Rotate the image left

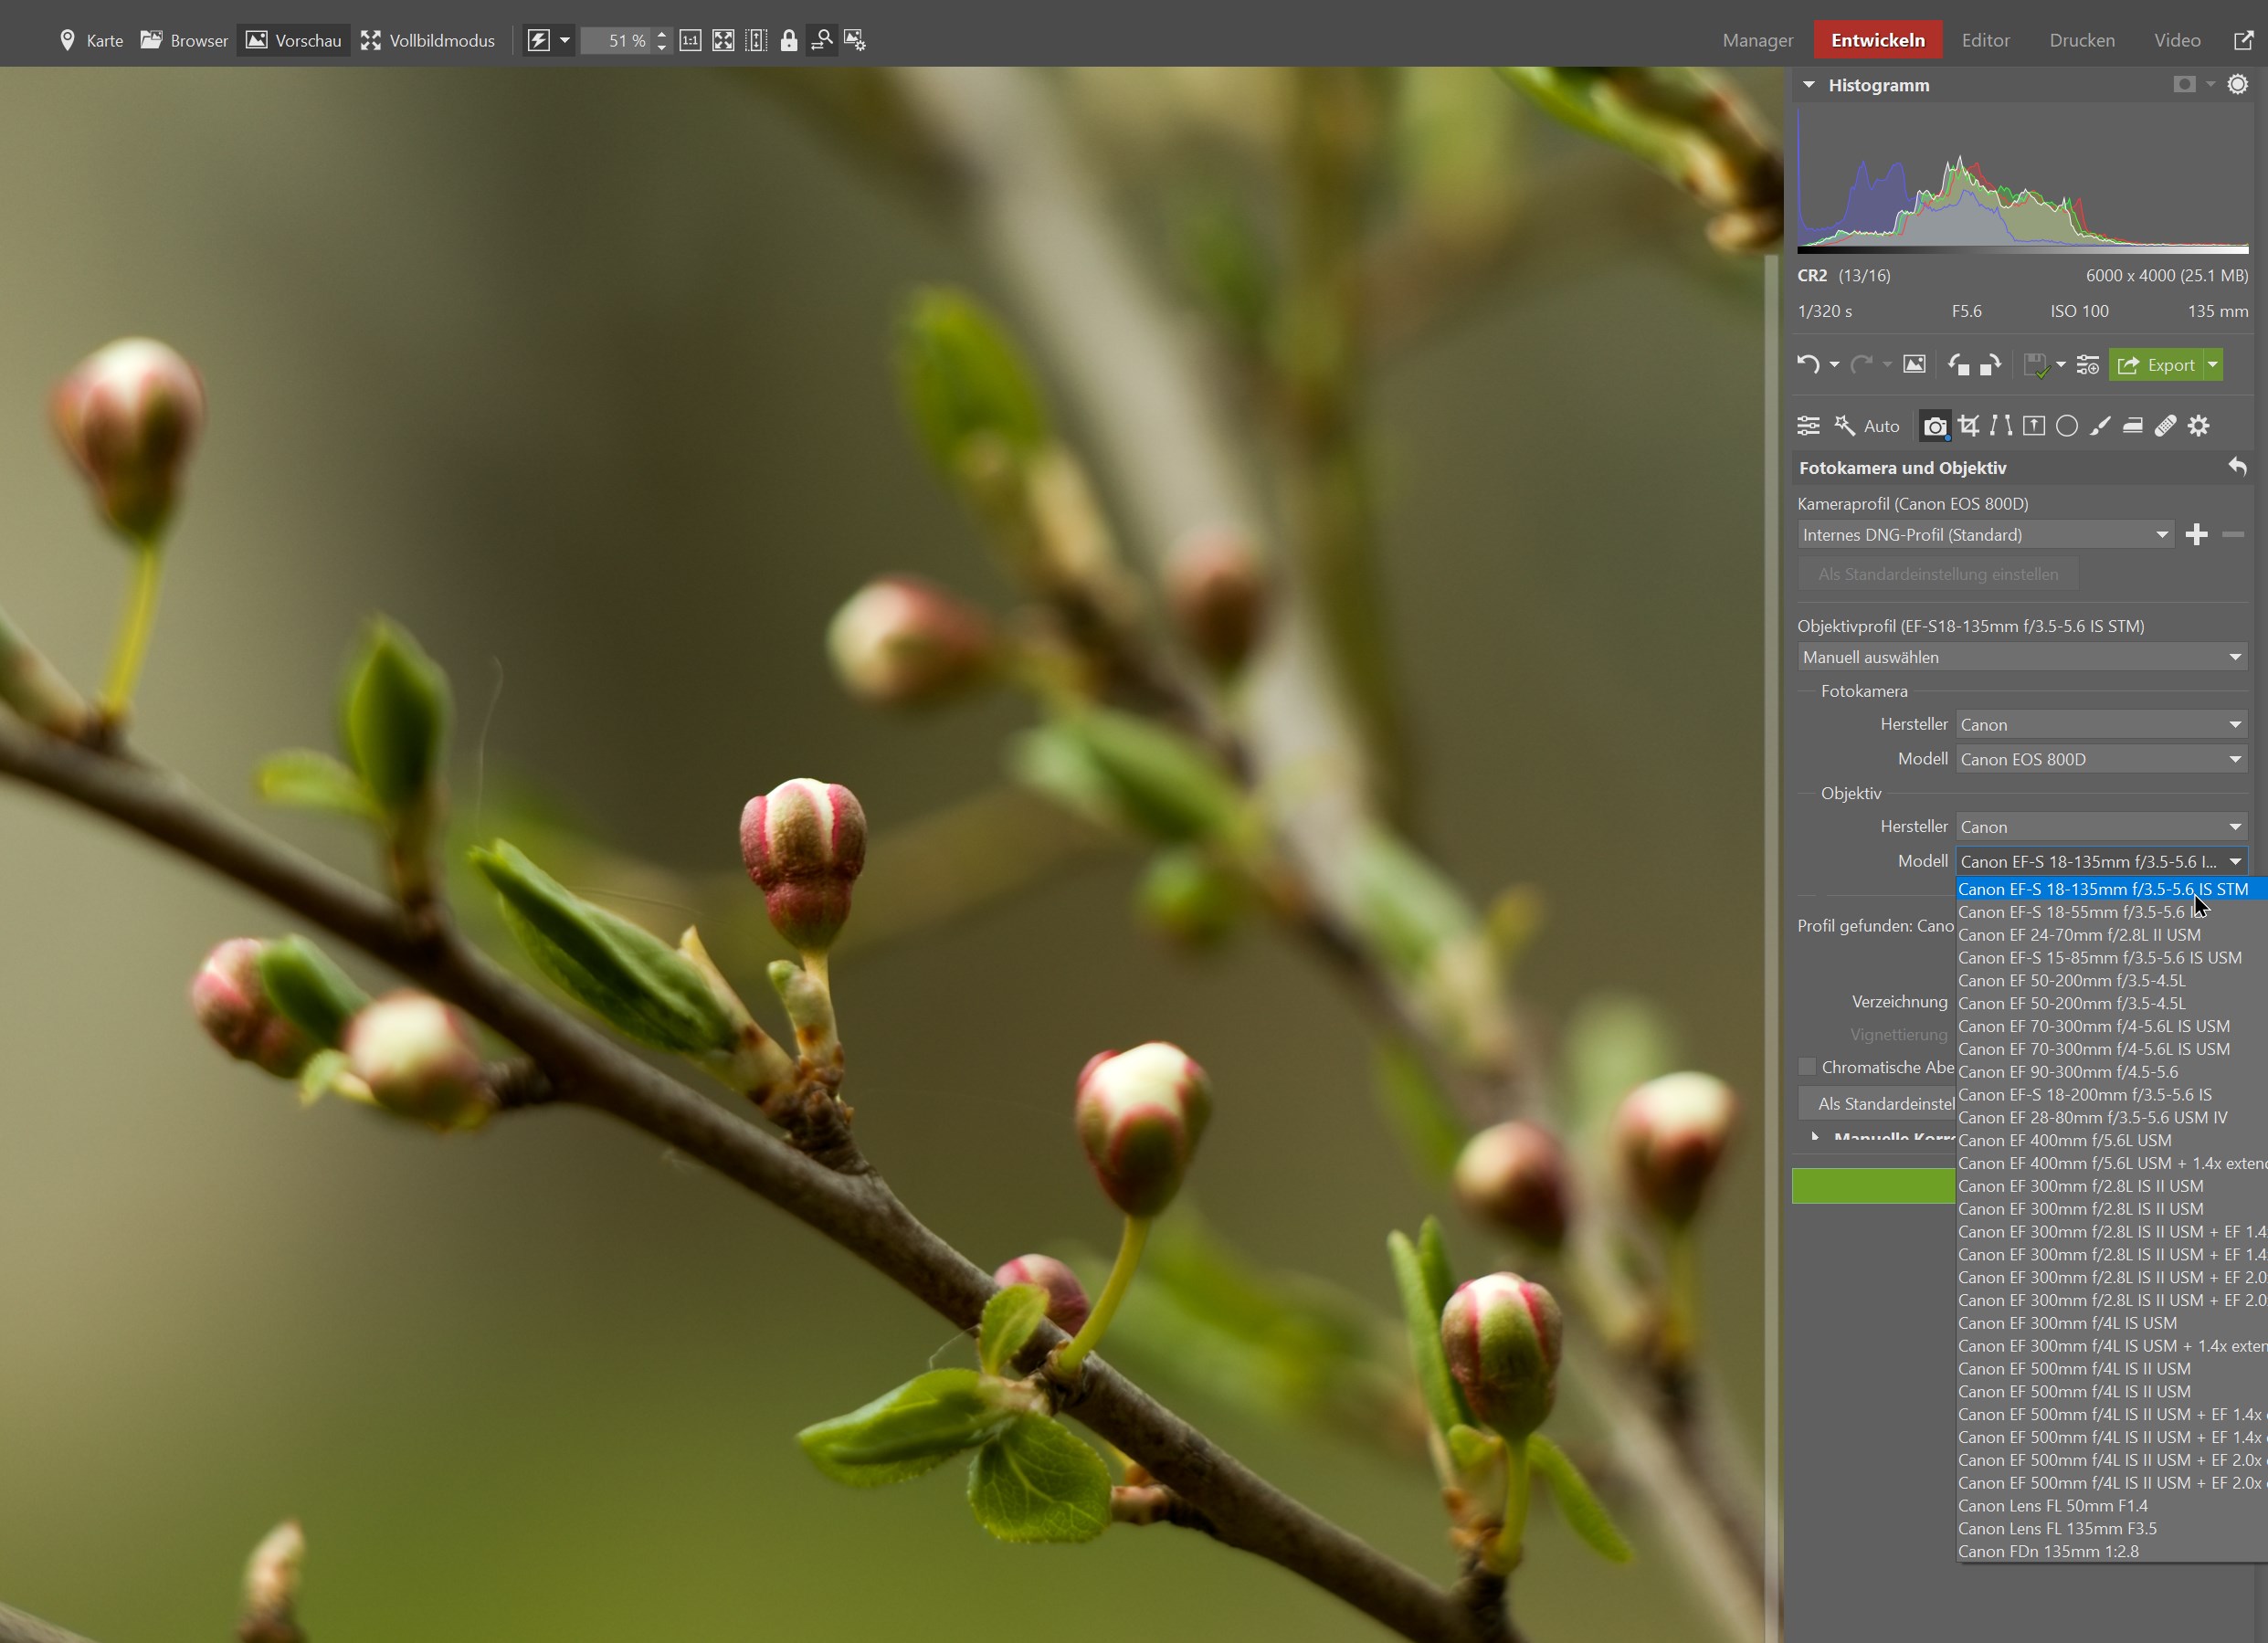pyautogui.click(x=1958, y=365)
